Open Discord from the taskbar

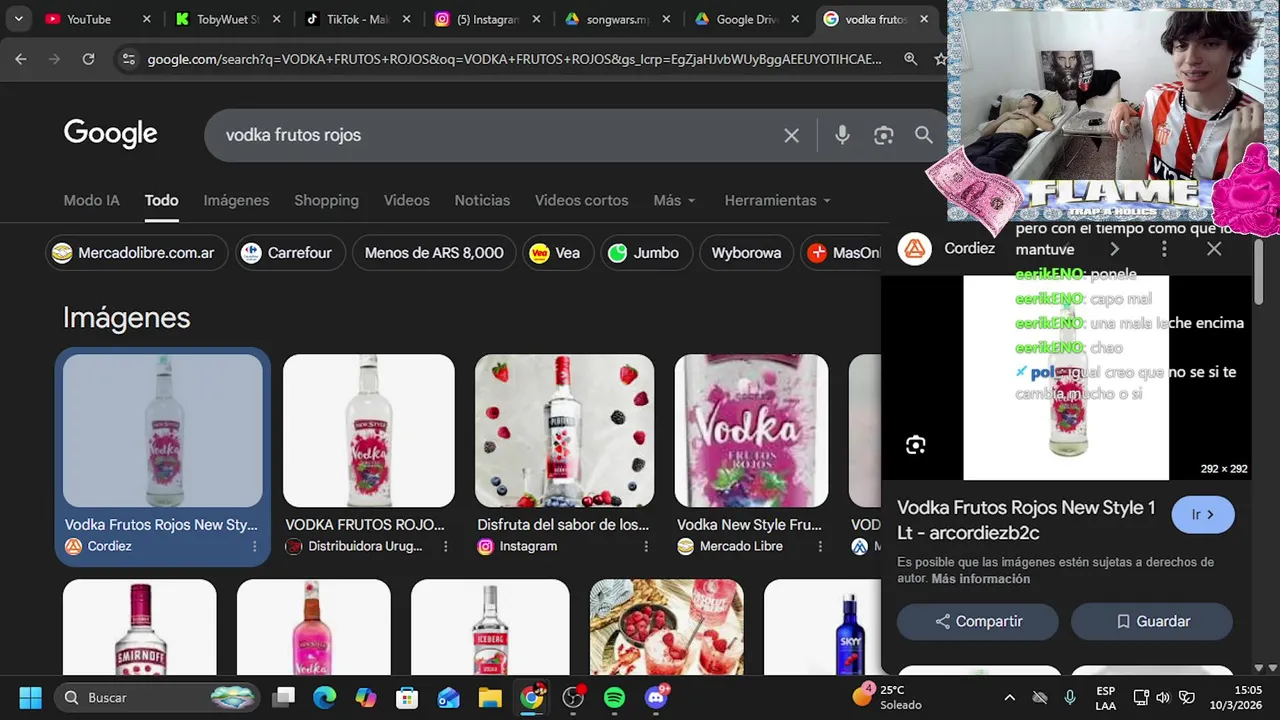pyautogui.click(x=656, y=697)
